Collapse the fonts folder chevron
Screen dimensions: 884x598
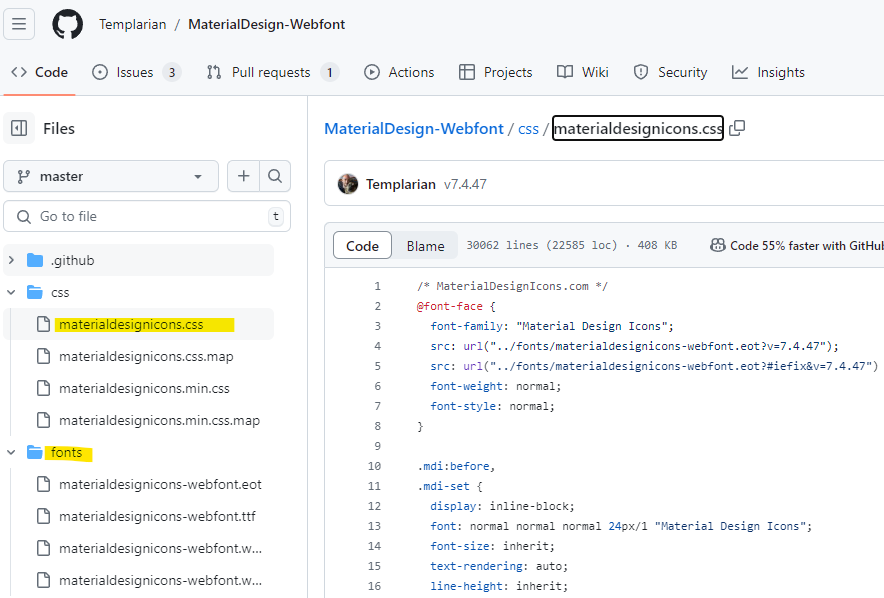(x=11, y=453)
